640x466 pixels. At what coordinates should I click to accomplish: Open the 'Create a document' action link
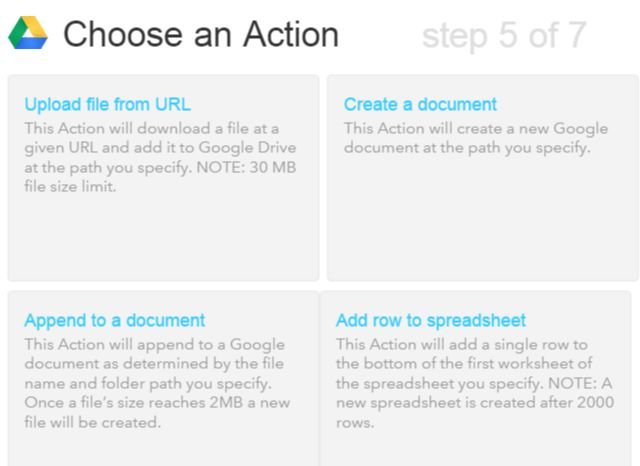(420, 104)
